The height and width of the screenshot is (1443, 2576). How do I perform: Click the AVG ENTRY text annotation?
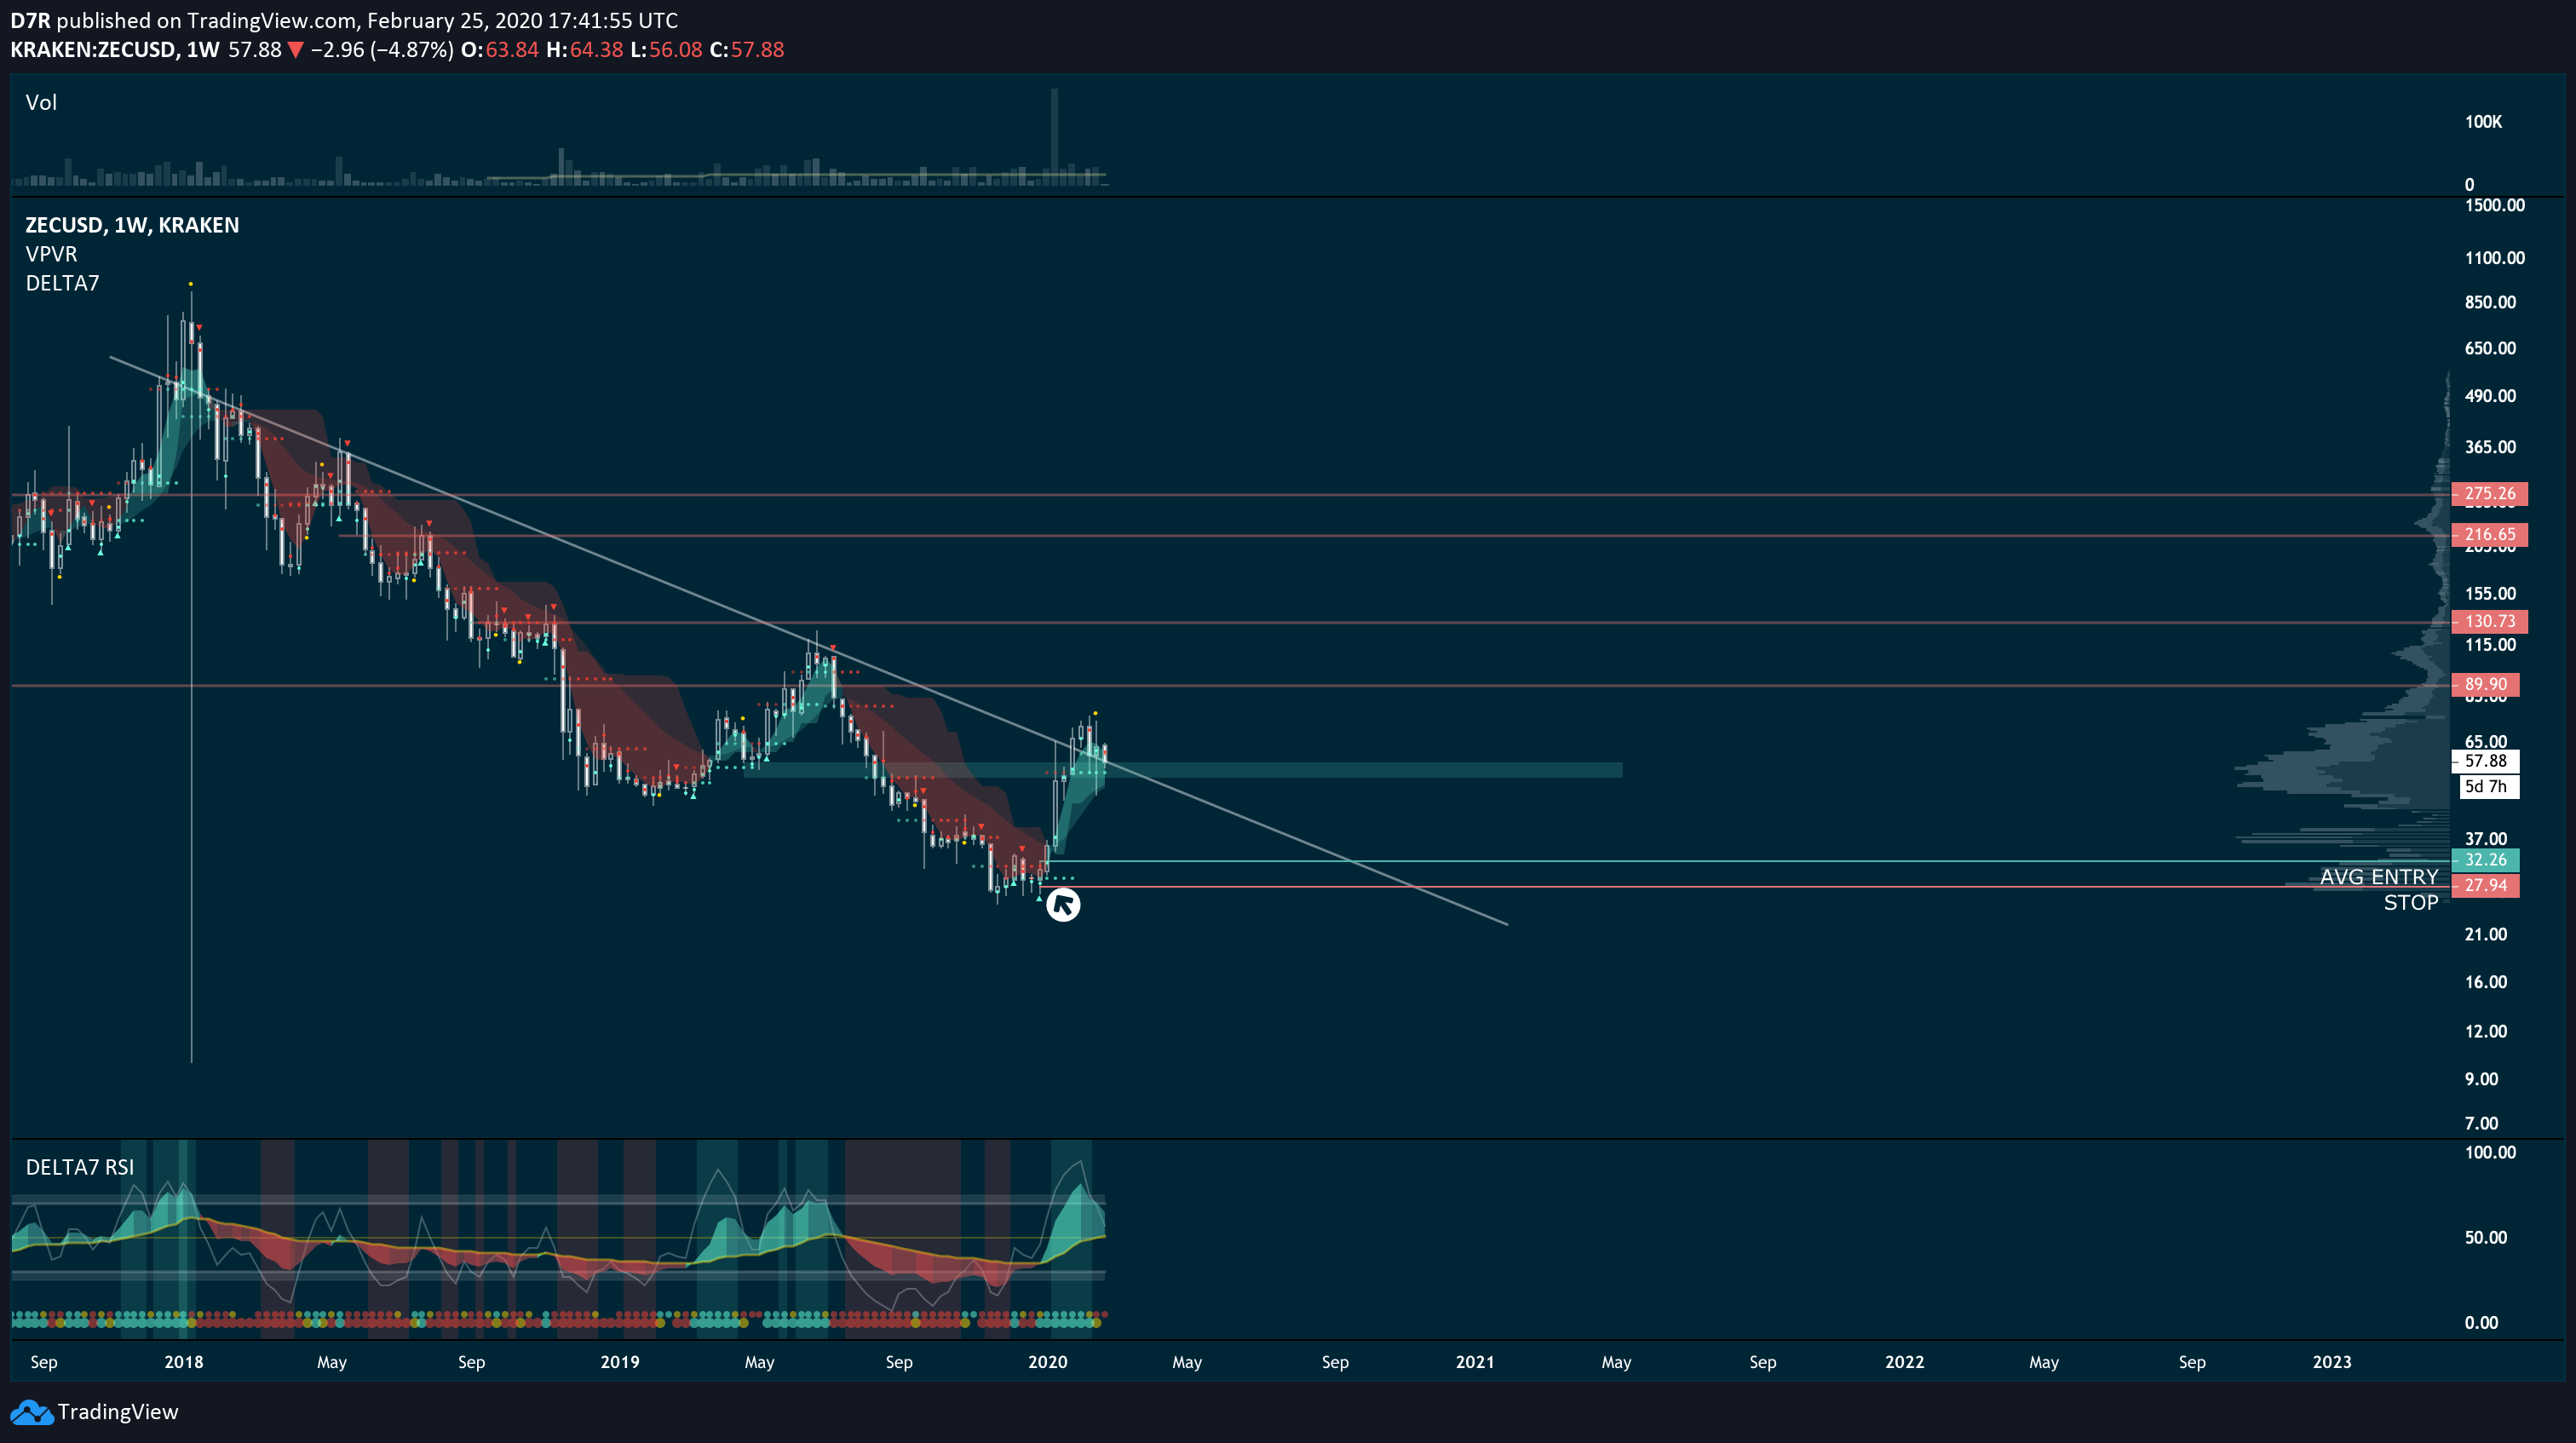2379,877
